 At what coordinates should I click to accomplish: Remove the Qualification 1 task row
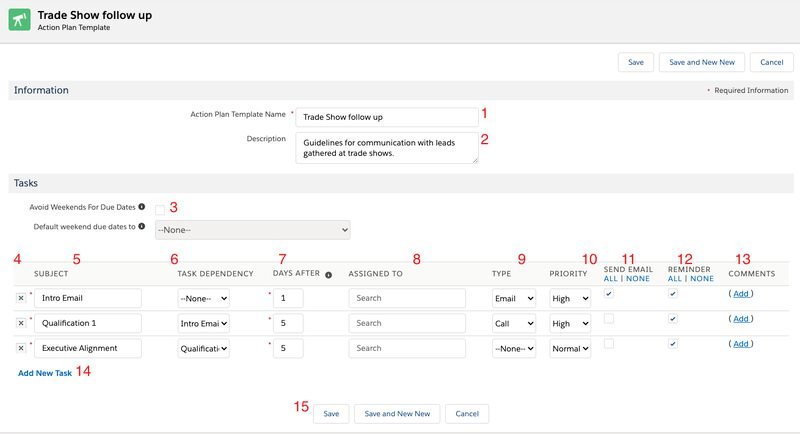(21, 323)
